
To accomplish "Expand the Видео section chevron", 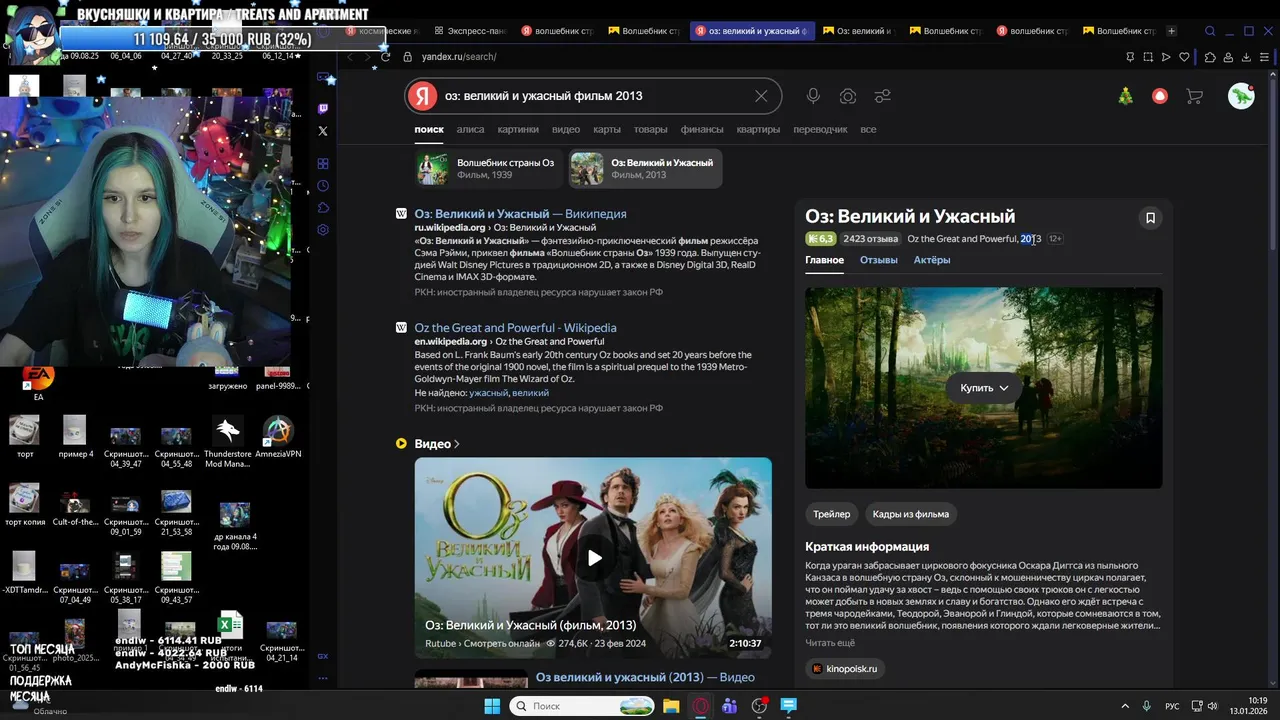I will point(457,444).
